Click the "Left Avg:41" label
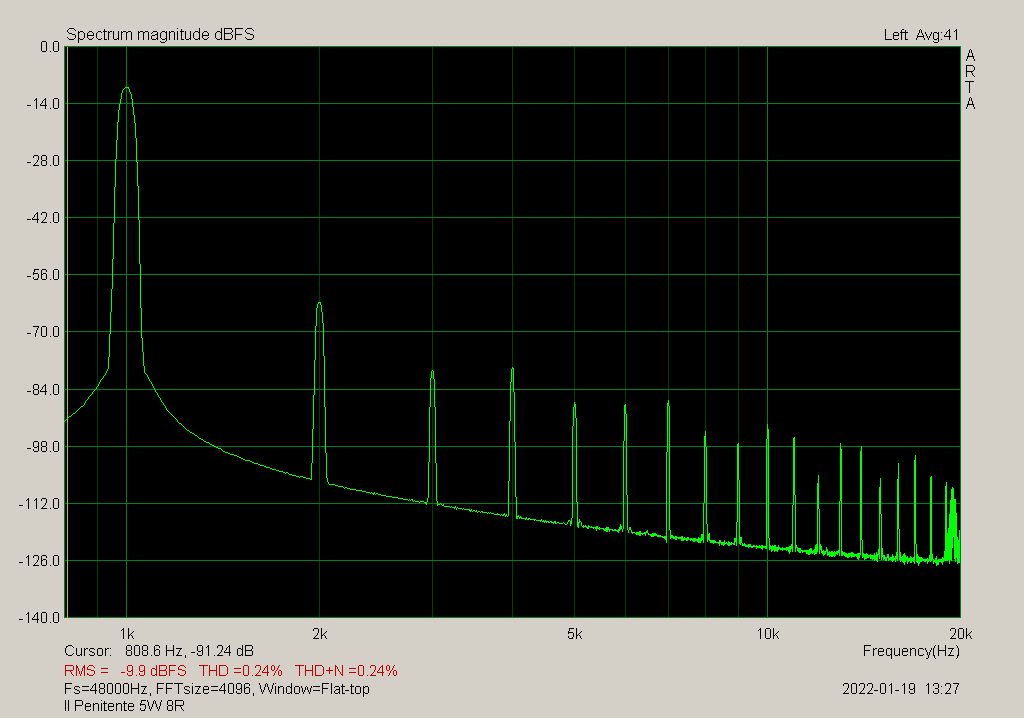Viewport: 1024px width, 718px height. [921, 35]
